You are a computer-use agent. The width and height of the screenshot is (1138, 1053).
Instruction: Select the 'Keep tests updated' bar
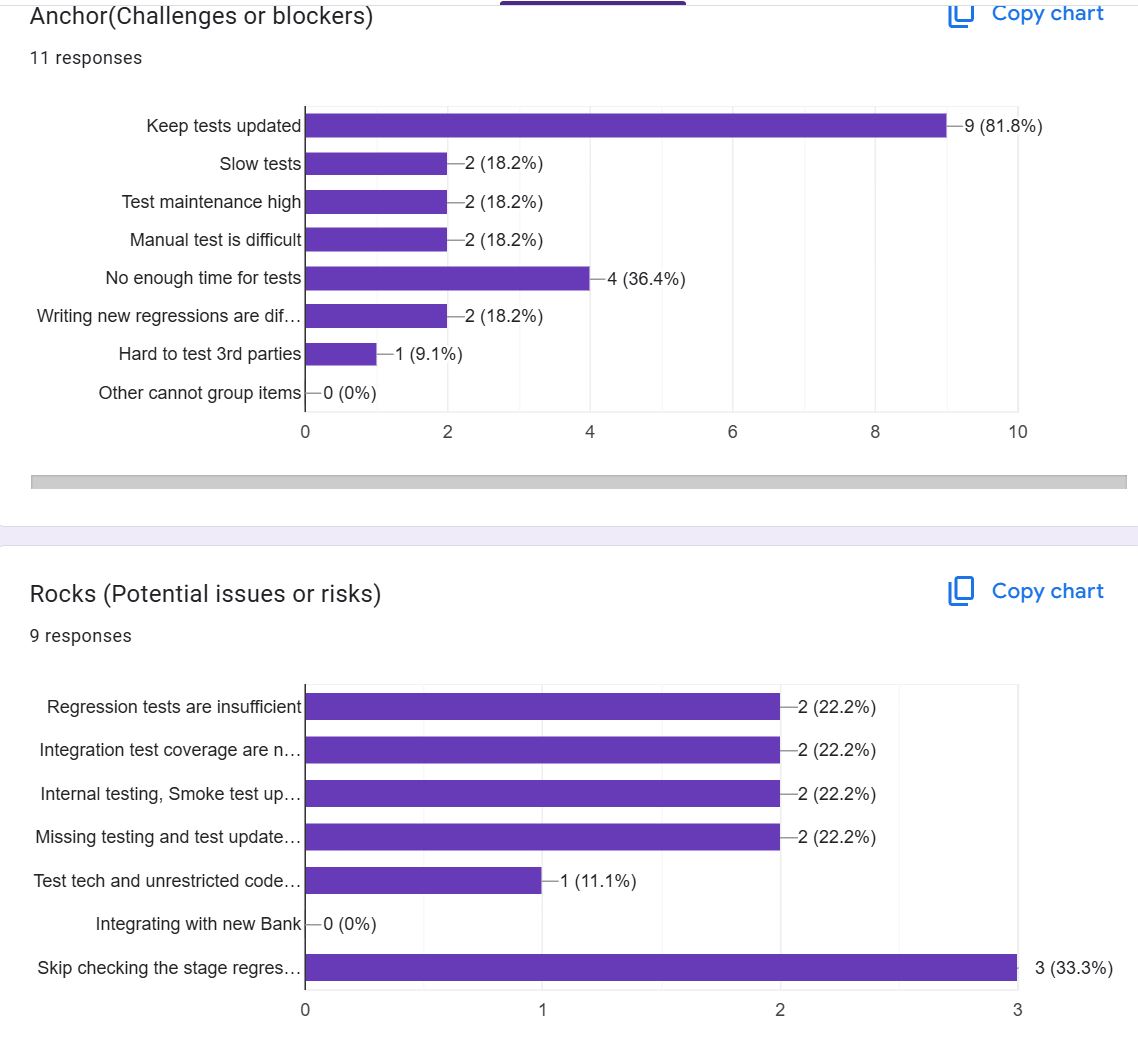(625, 126)
